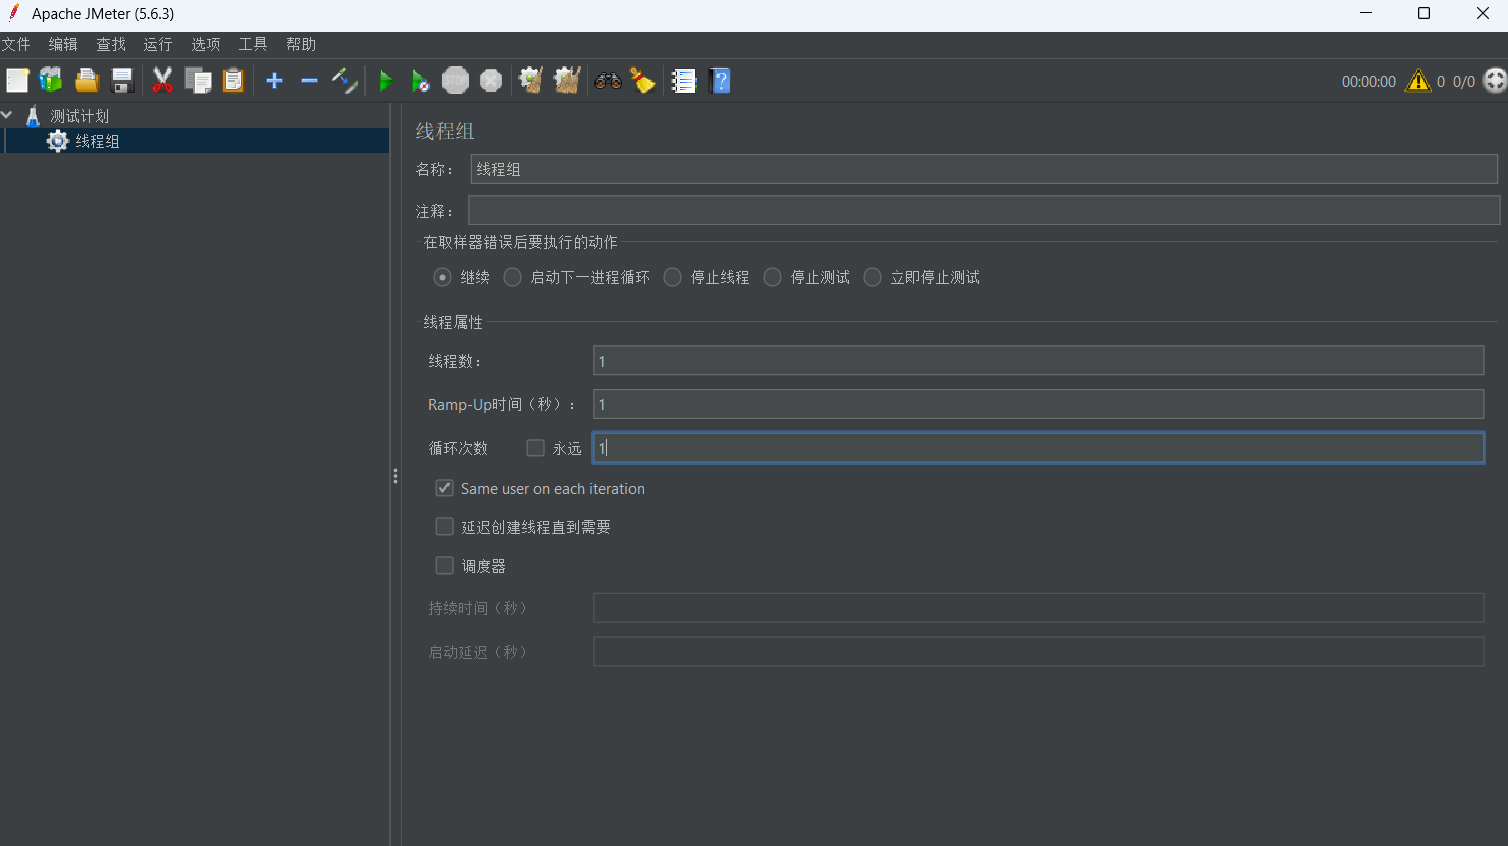Select 启动下一进程循环 radio button
Viewport: 1508px width, 846px height.
pyautogui.click(x=512, y=277)
